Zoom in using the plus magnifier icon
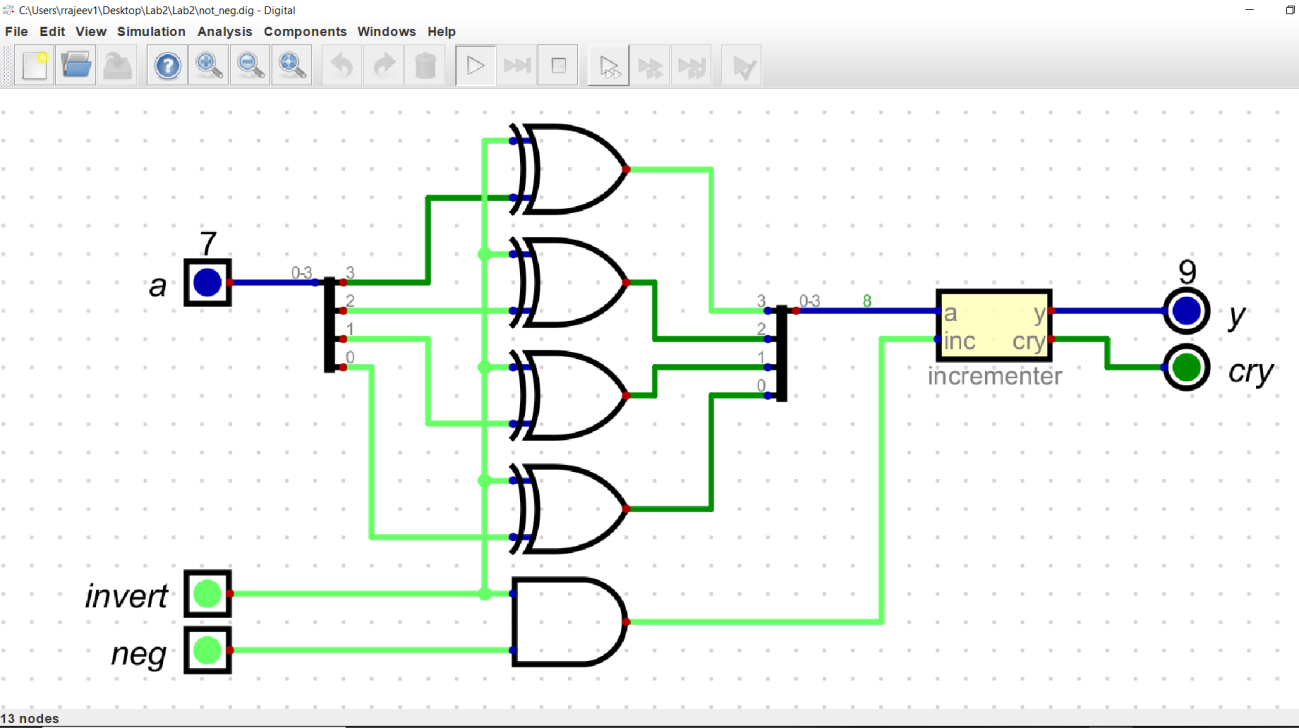Screen dimensions: 1299x728 click(209, 67)
